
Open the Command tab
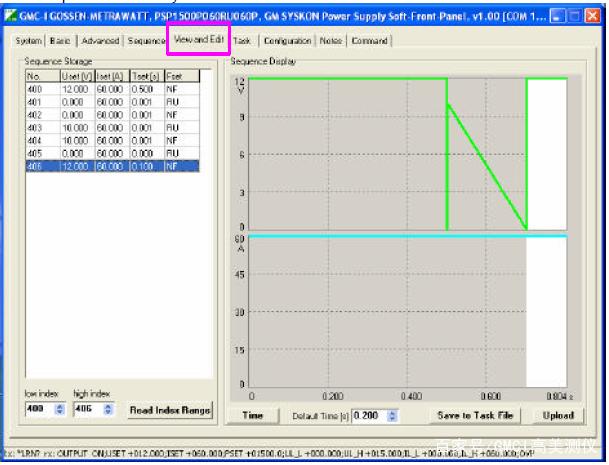(369, 40)
